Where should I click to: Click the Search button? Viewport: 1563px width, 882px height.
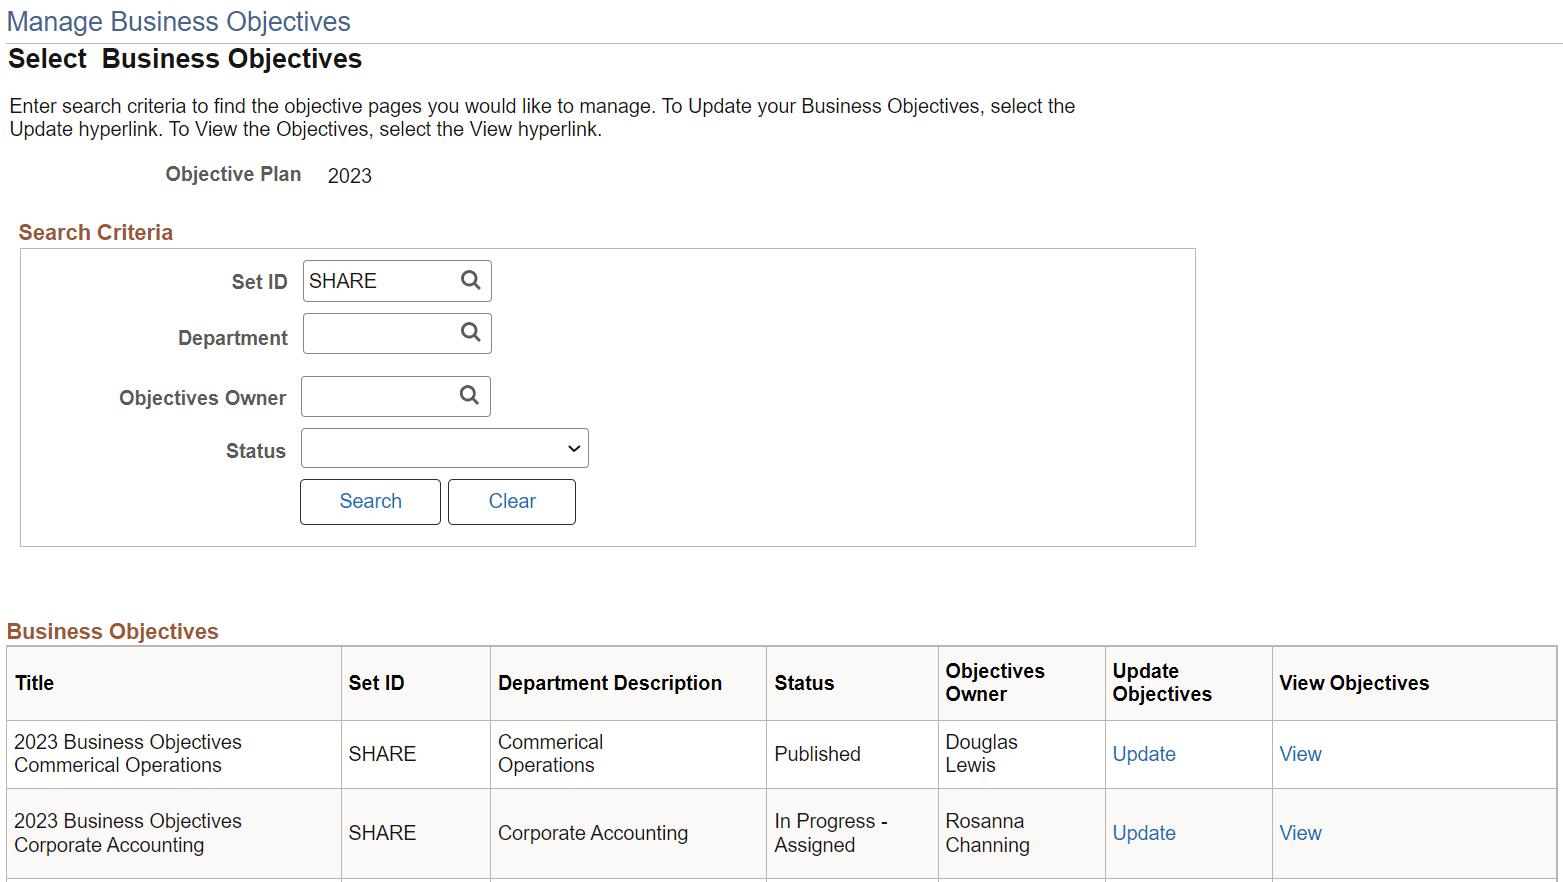(x=370, y=501)
